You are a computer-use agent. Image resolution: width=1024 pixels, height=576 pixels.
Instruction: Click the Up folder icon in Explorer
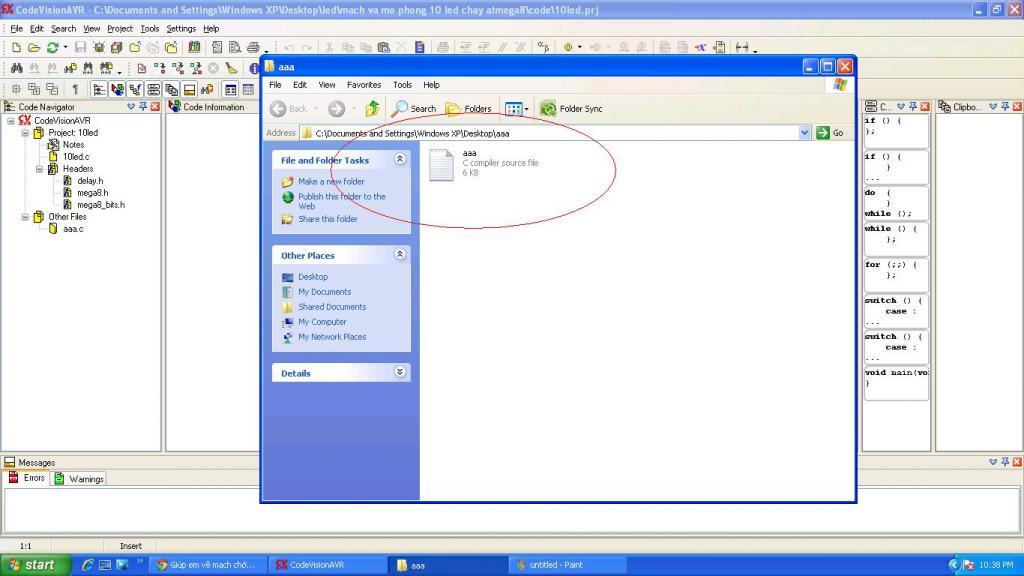pyautogui.click(x=372, y=108)
